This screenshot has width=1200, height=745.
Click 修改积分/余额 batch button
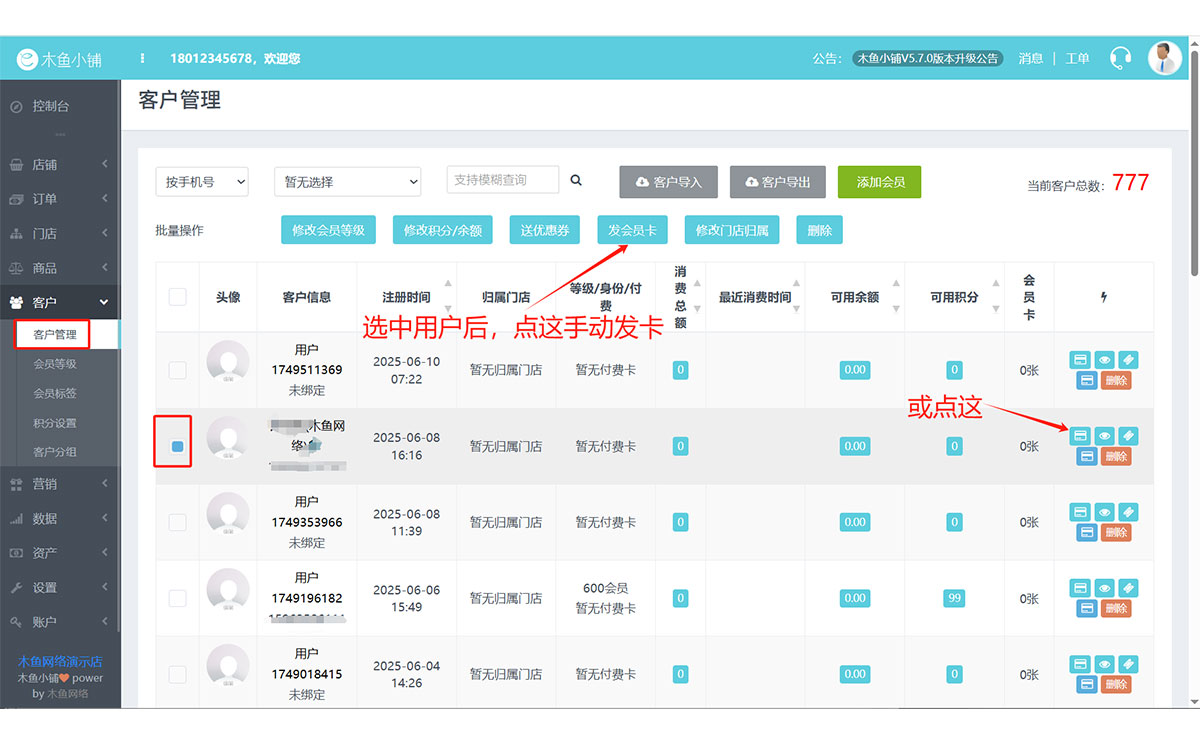pyautogui.click(x=443, y=230)
